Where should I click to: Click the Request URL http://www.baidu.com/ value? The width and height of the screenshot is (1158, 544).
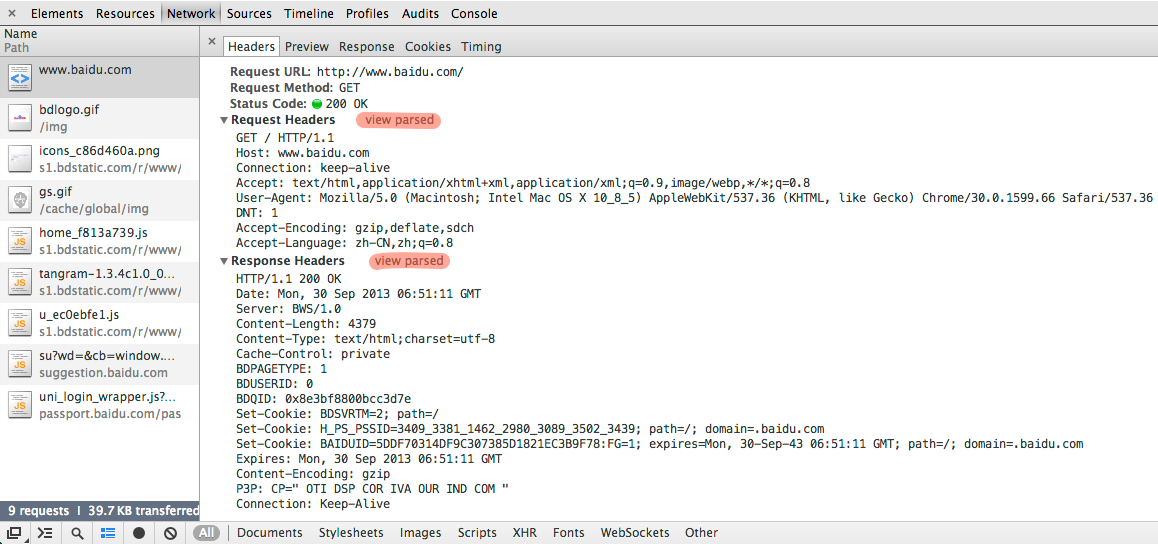[390, 72]
